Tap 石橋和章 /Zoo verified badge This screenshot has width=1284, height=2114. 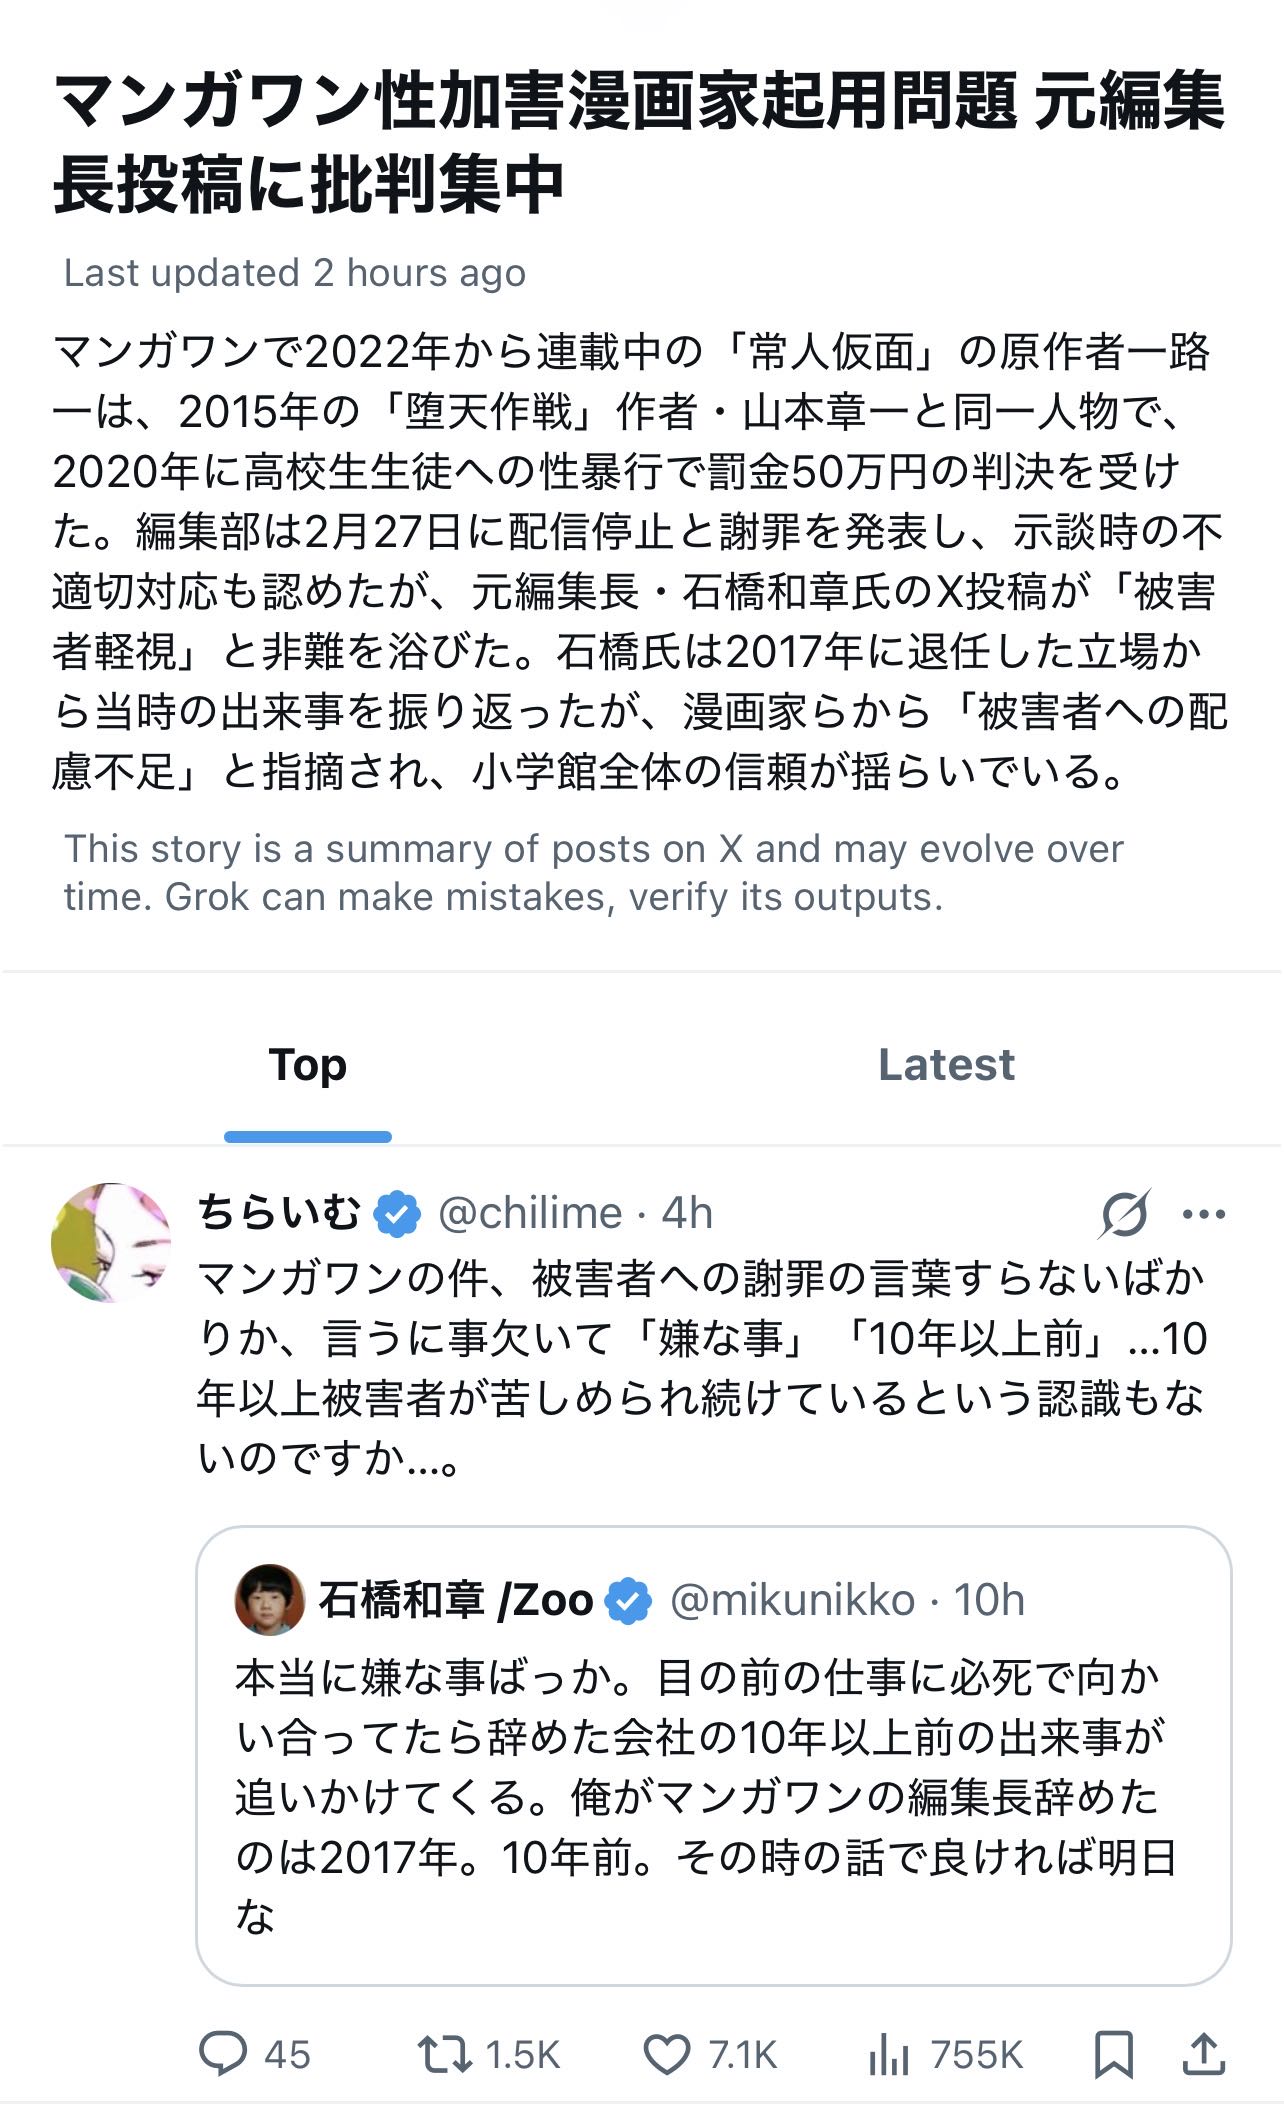[x=629, y=1600]
